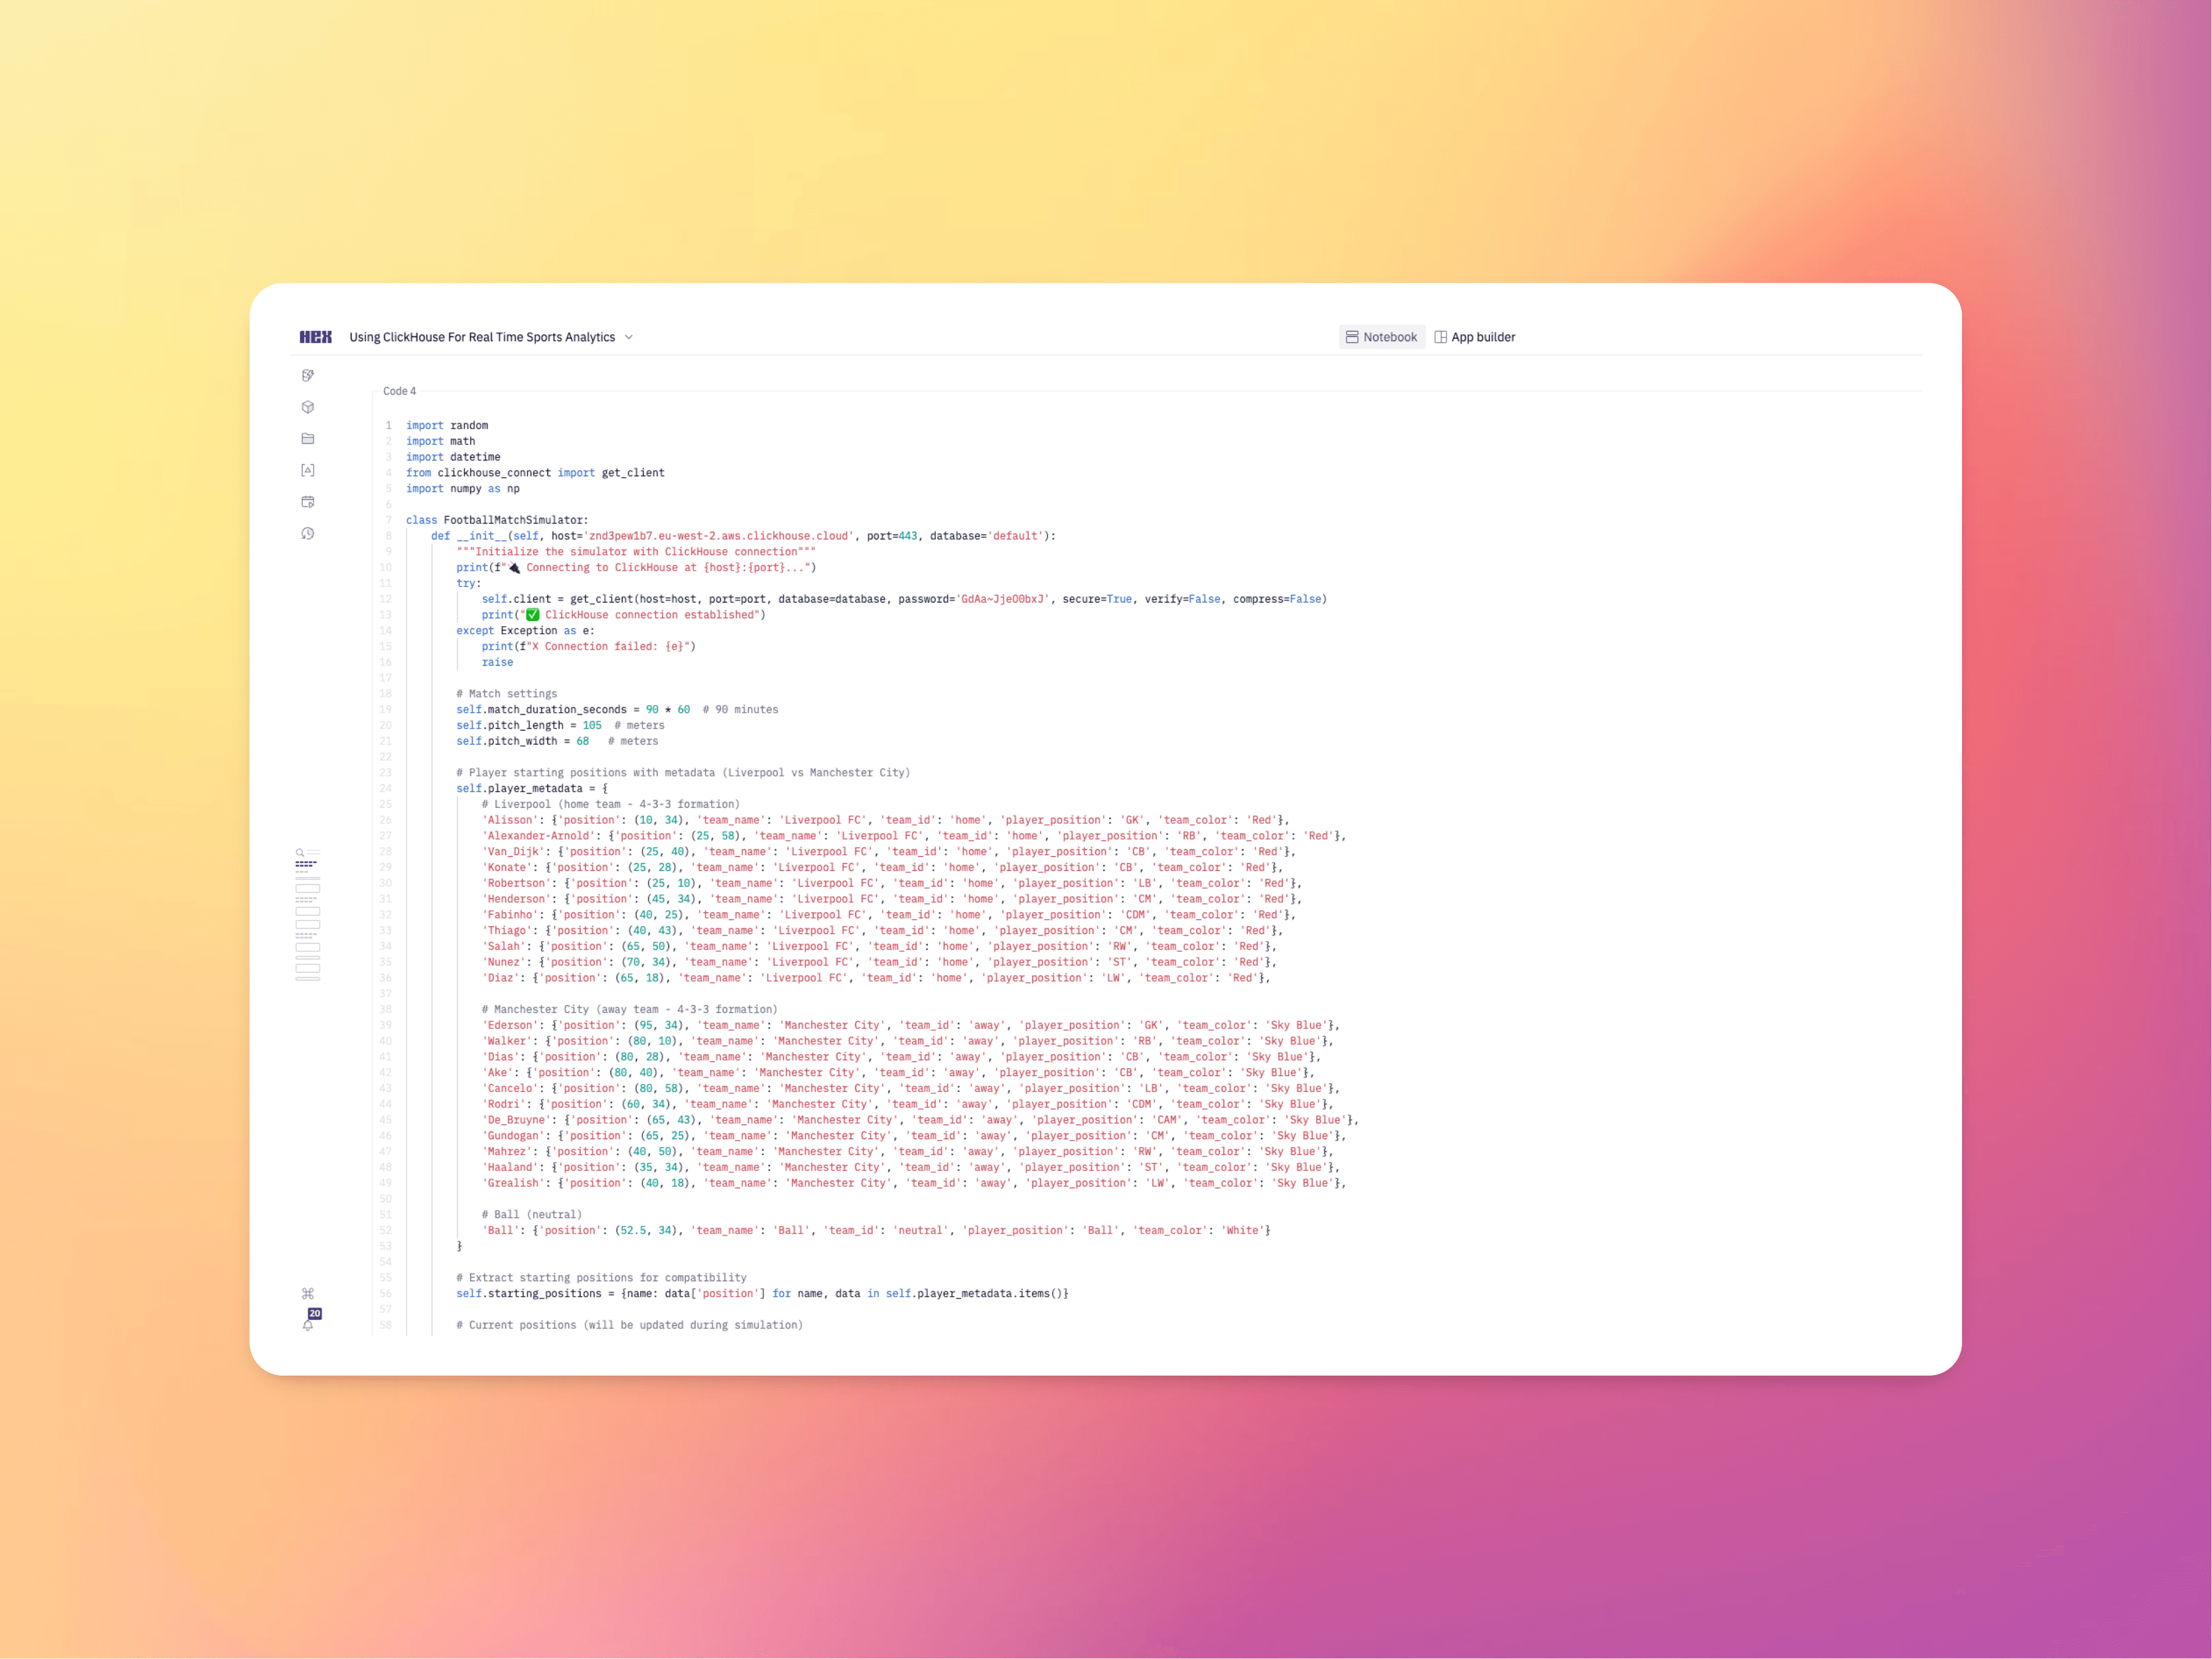This screenshot has height=1659, width=2212.
Task: Open the scheduled runs calendar icon
Action: coord(308,502)
